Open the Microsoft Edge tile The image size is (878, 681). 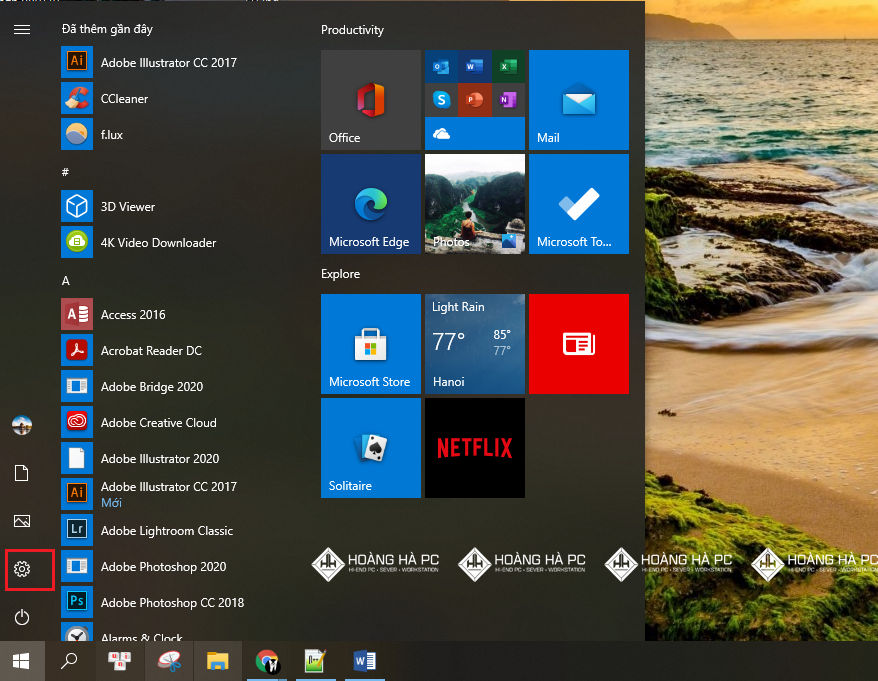click(371, 203)
